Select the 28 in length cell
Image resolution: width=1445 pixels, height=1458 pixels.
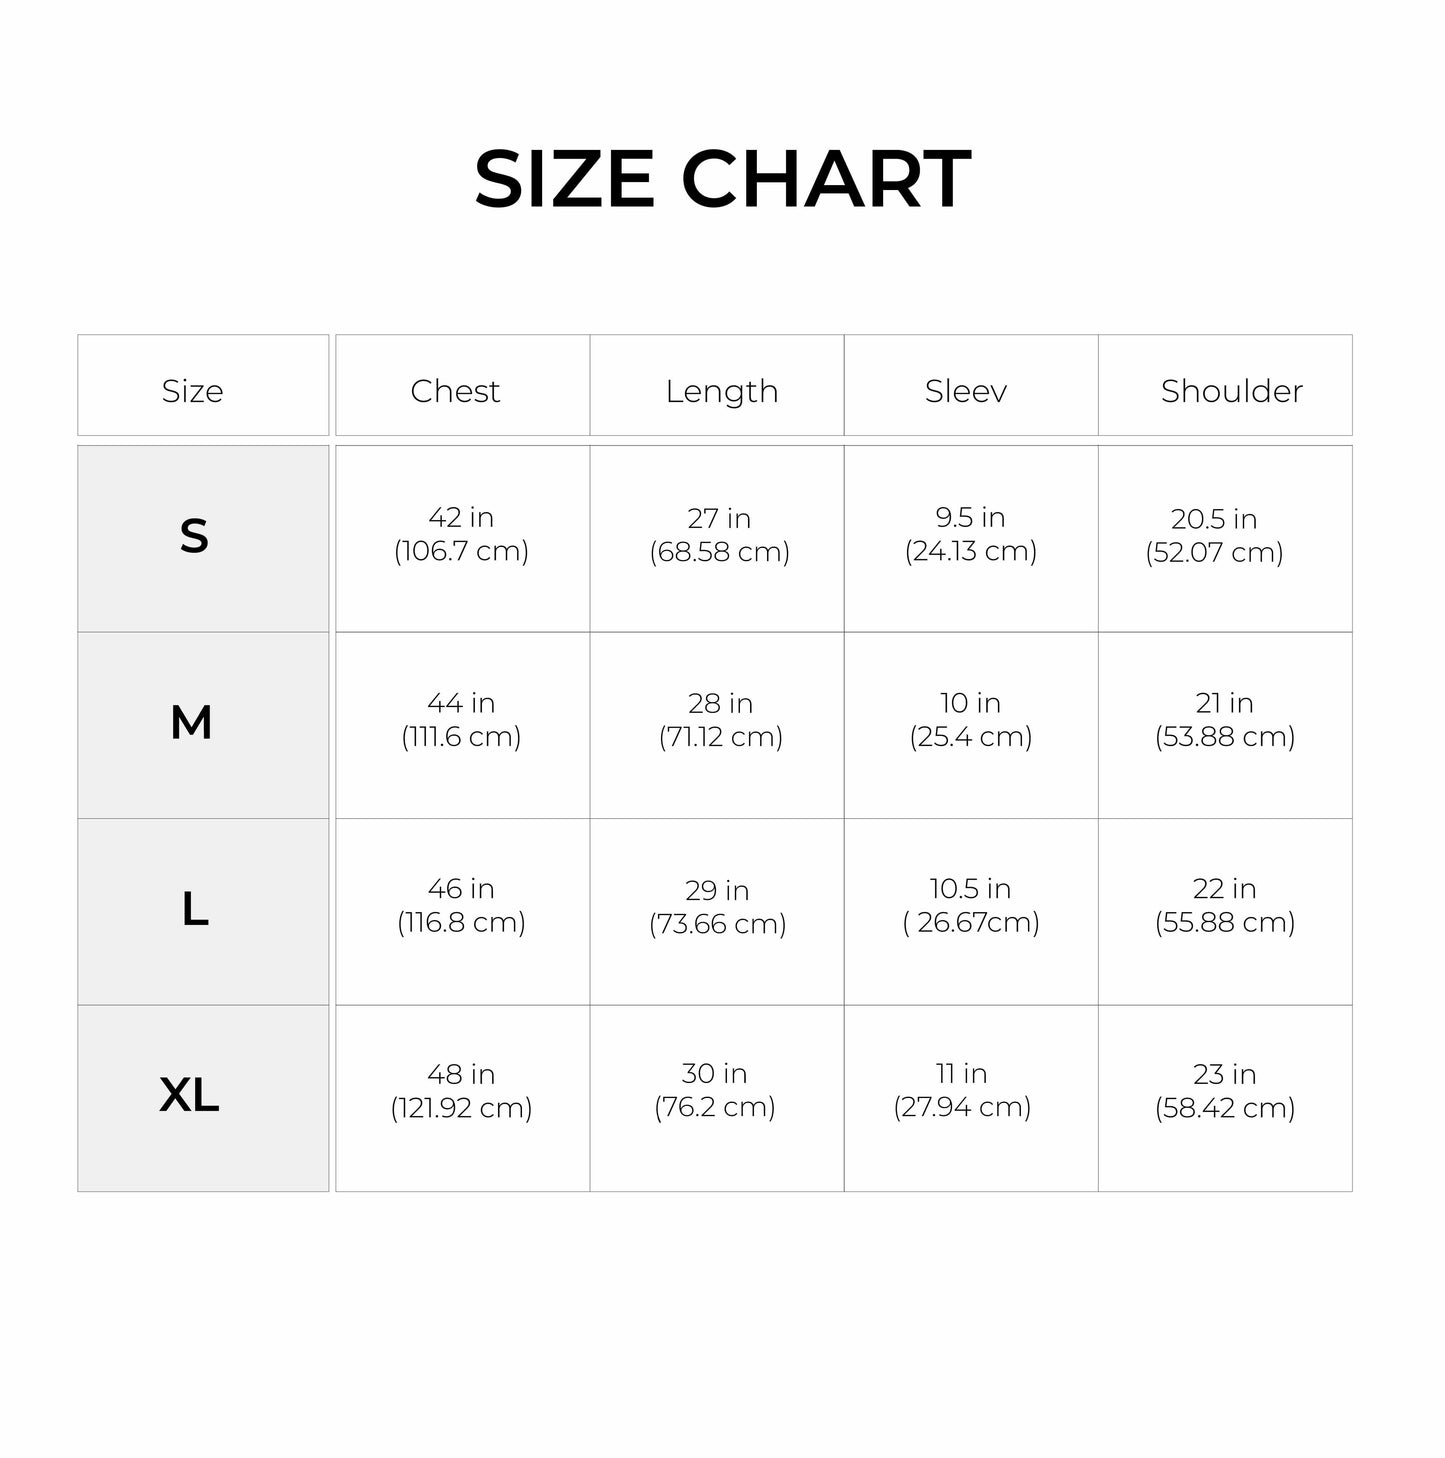(x=720, y=720)
